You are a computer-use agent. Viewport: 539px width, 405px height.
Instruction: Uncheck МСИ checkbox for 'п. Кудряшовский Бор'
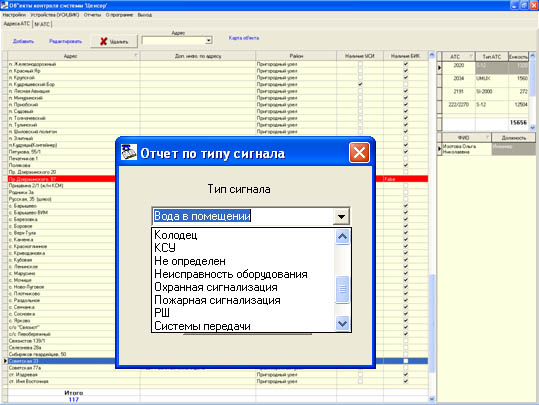pos(360,84)
